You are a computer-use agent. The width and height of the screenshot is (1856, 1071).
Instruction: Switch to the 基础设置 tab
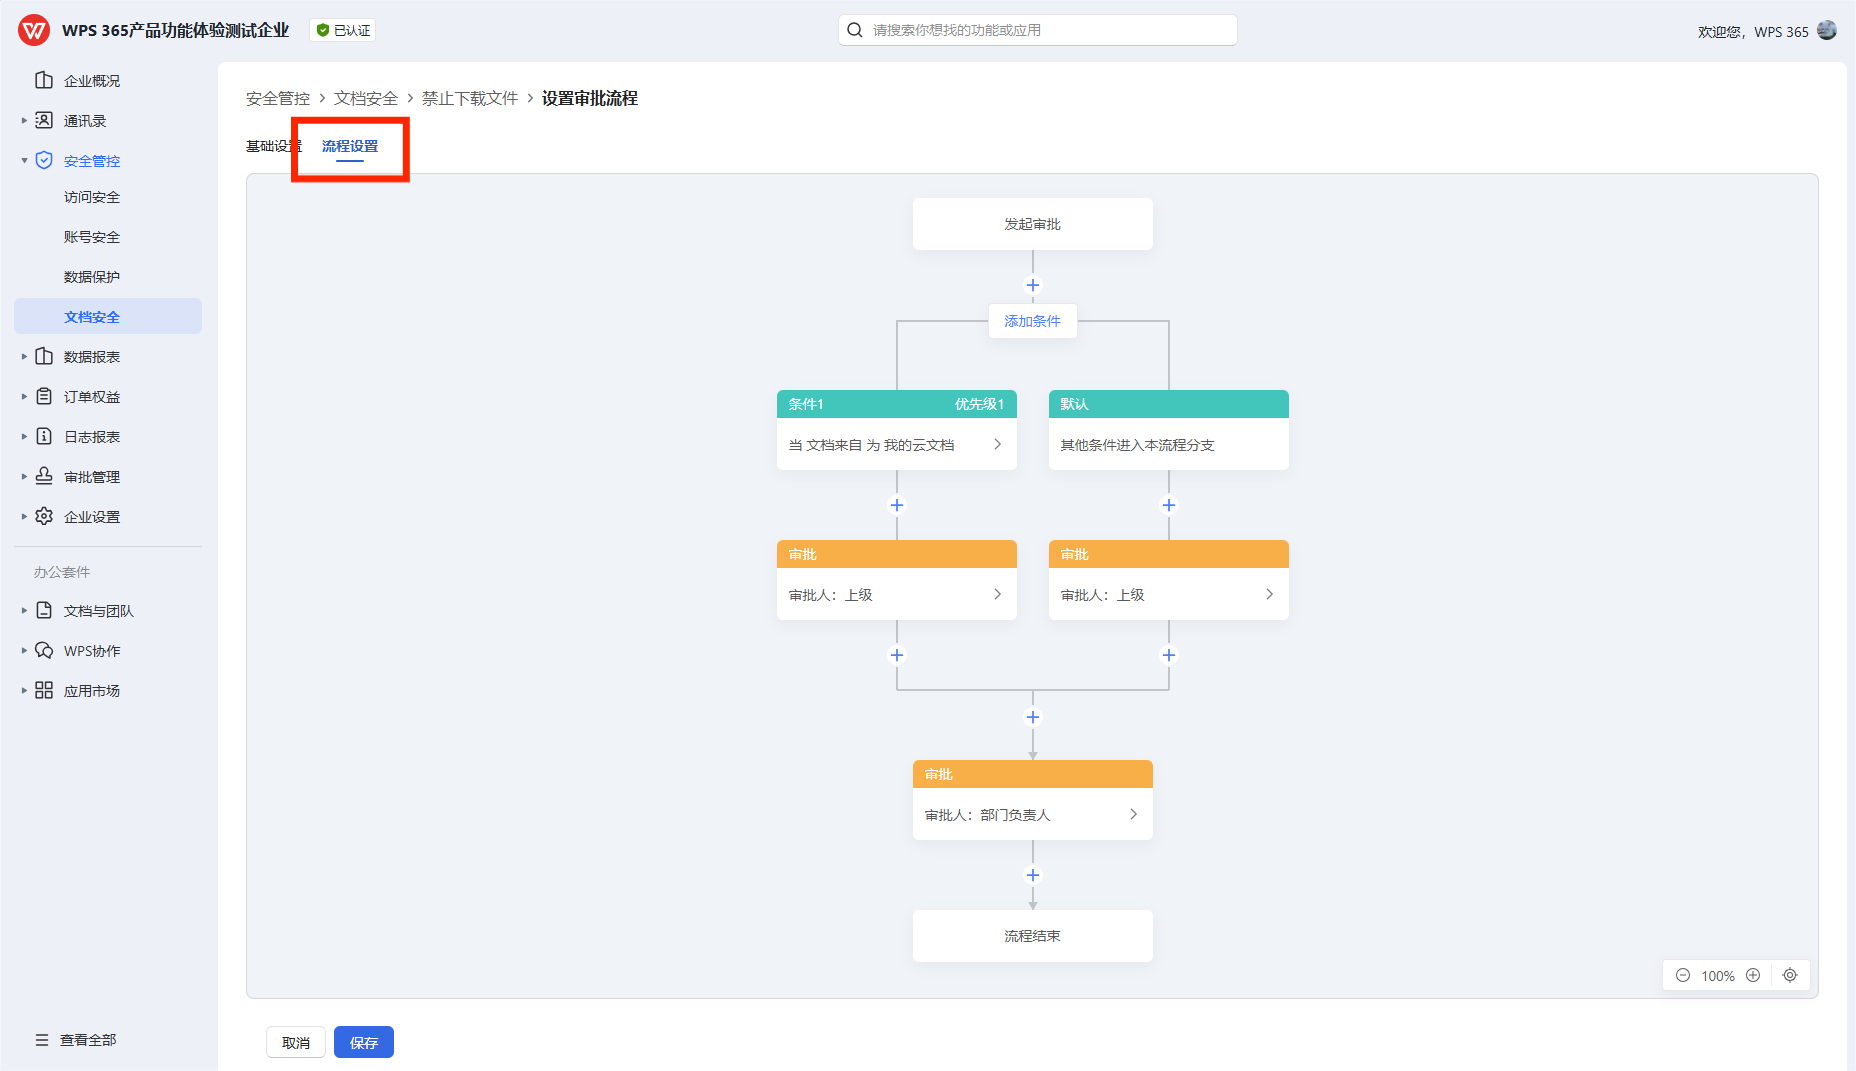(x=268, y=146)
